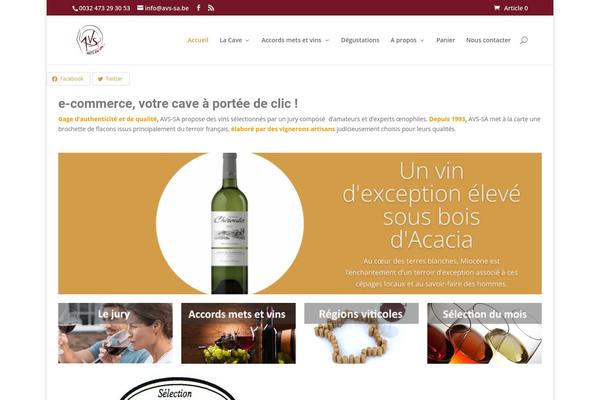This screenshot has width=600, height=400.
Task: Go to the Accueil menu item
Action: pyautogui.click(x=198, y=40)
